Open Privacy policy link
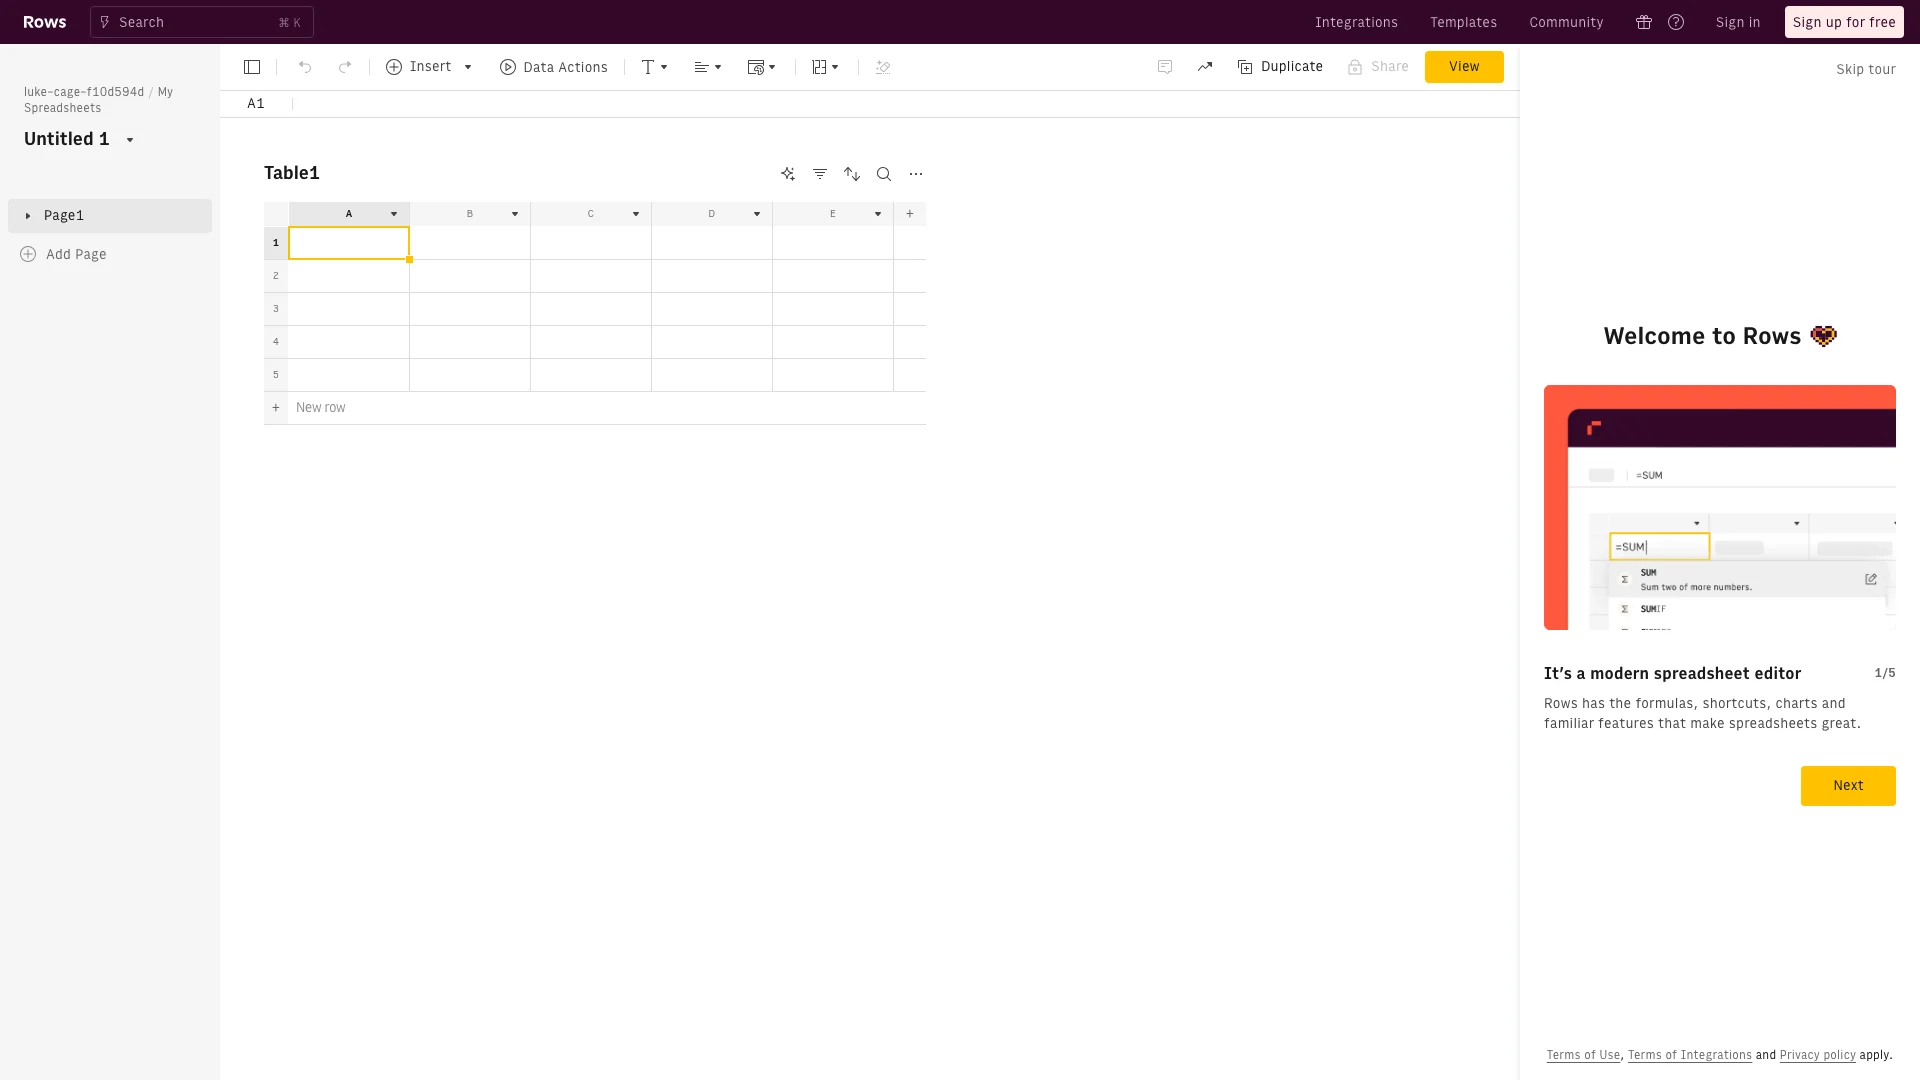 pos(1817,1055)
